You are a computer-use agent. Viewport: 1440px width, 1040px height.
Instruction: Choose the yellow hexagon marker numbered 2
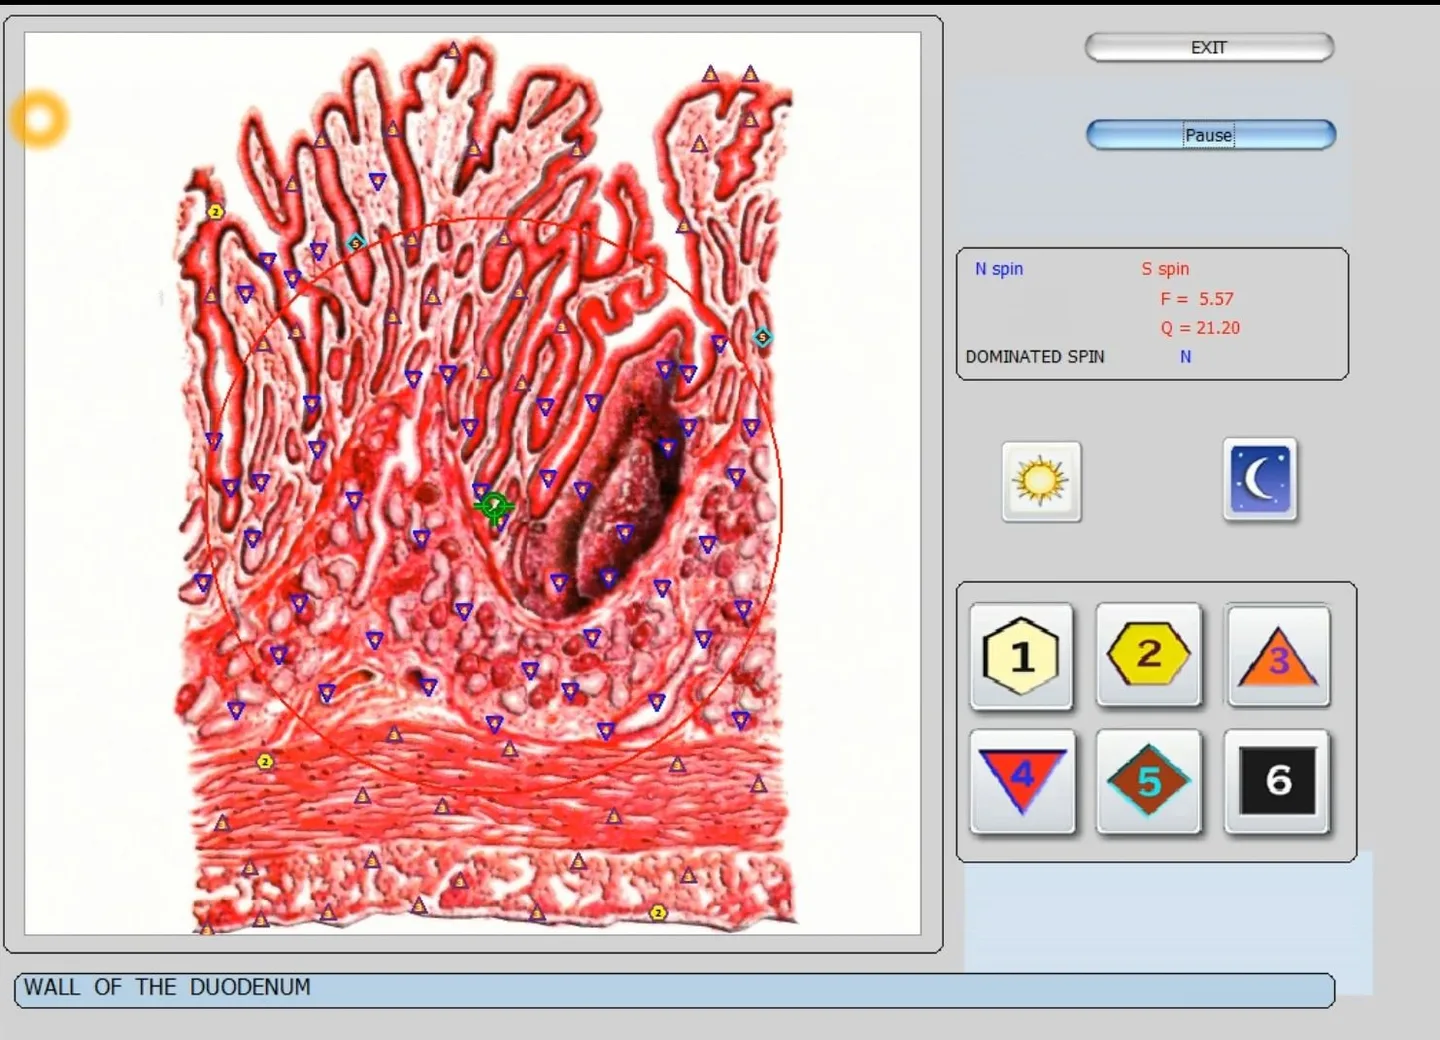pyautogui.click(x=1149, y=655)
